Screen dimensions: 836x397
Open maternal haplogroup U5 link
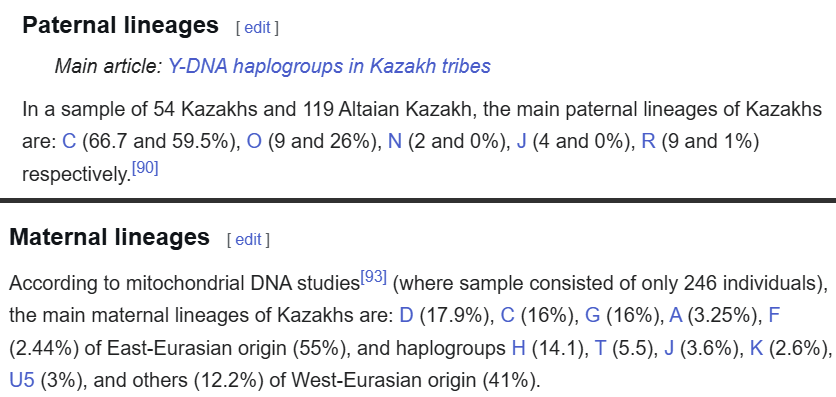coord(22,381)
